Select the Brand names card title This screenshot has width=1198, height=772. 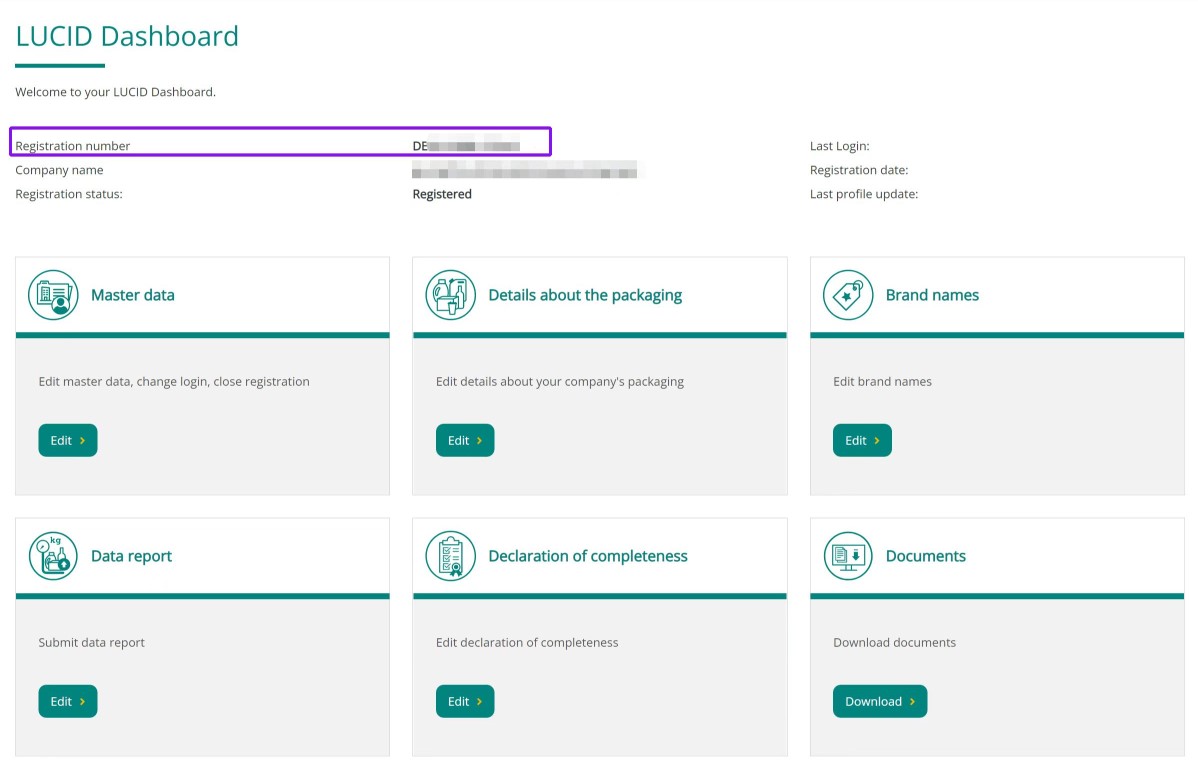931,295
